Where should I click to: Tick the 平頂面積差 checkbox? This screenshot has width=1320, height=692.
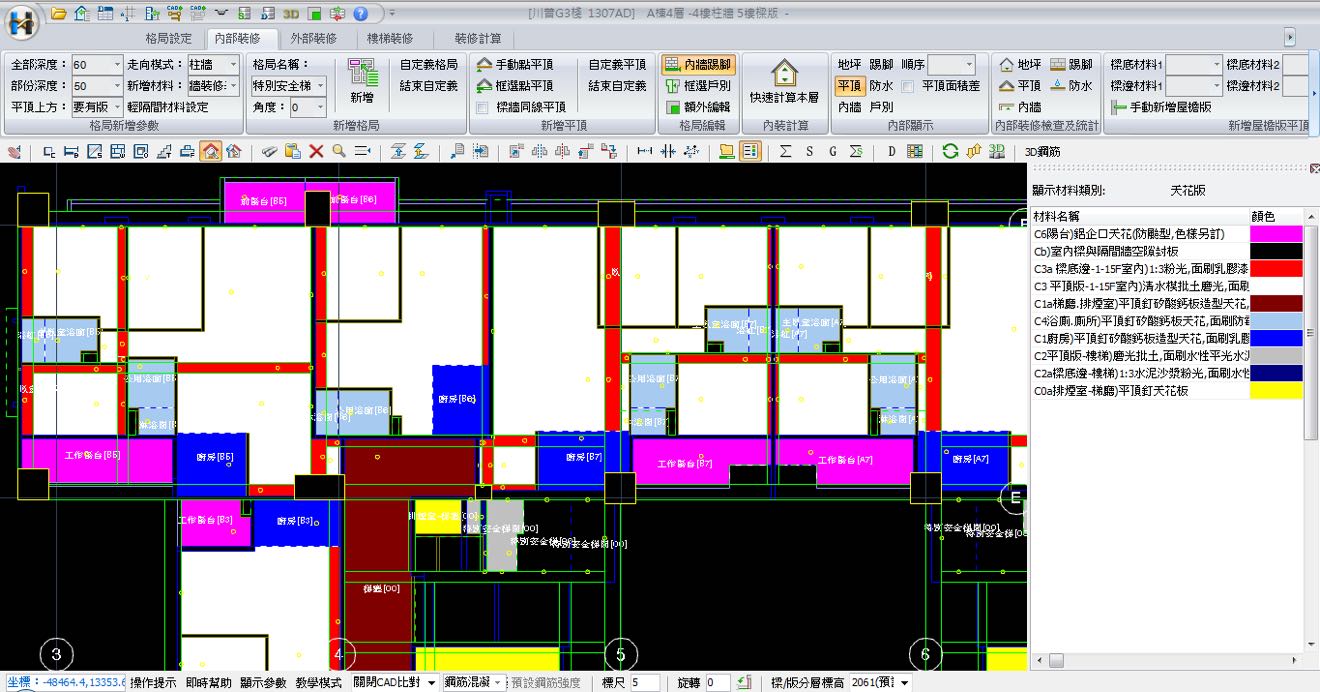point(908,86)
